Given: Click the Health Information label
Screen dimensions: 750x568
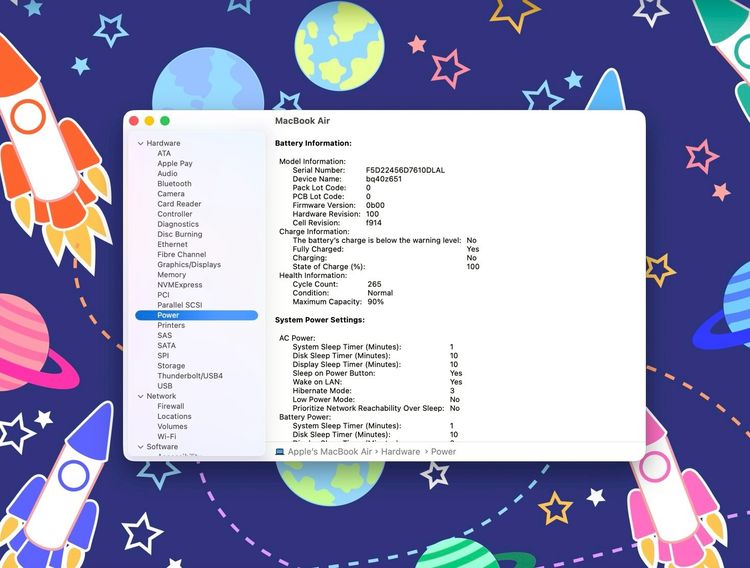Looking at the screenshot, I should pos(313,276).
